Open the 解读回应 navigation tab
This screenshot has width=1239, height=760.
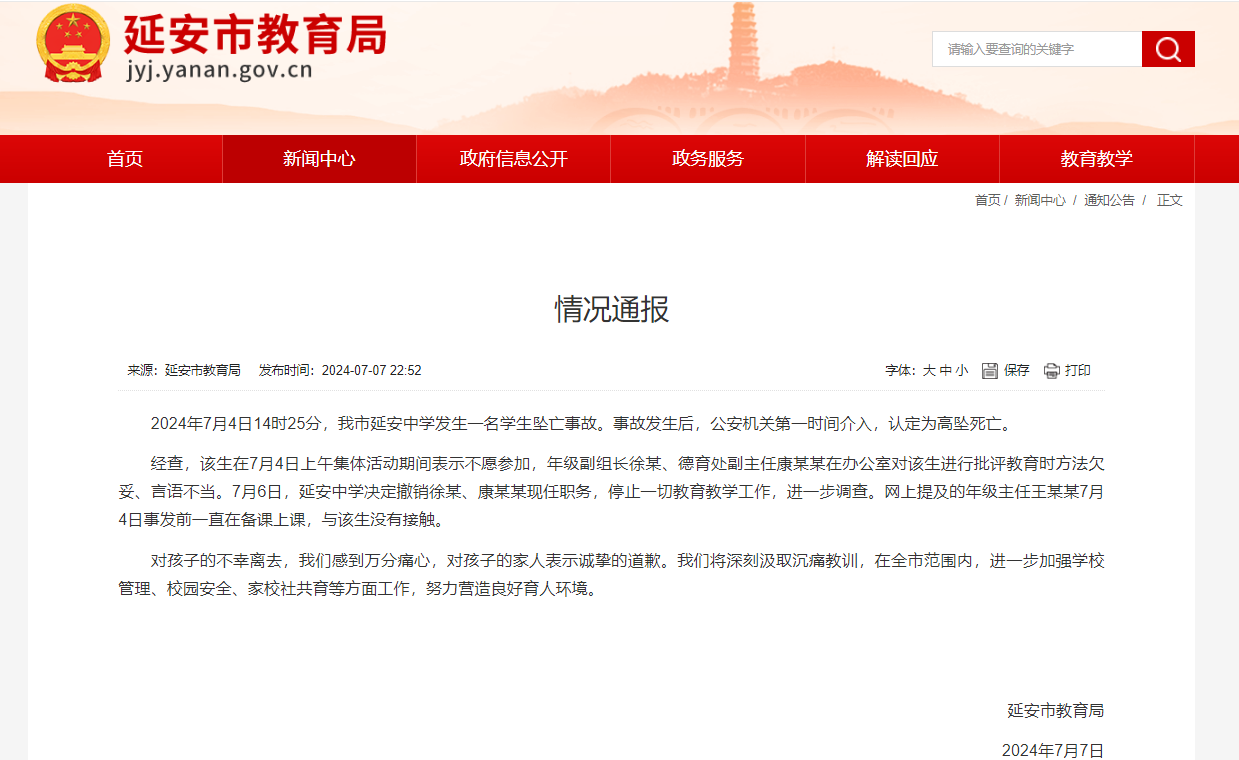[x=902, y=159]
